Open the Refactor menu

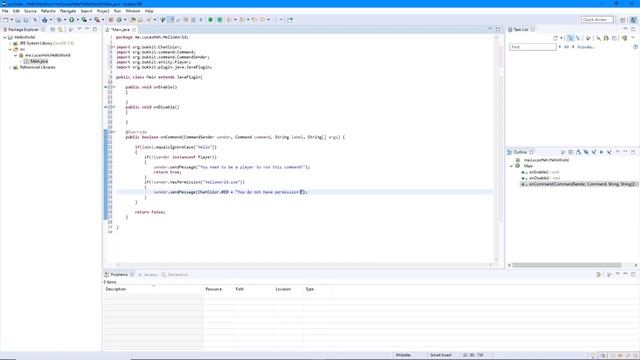click(x=48, y=11)
